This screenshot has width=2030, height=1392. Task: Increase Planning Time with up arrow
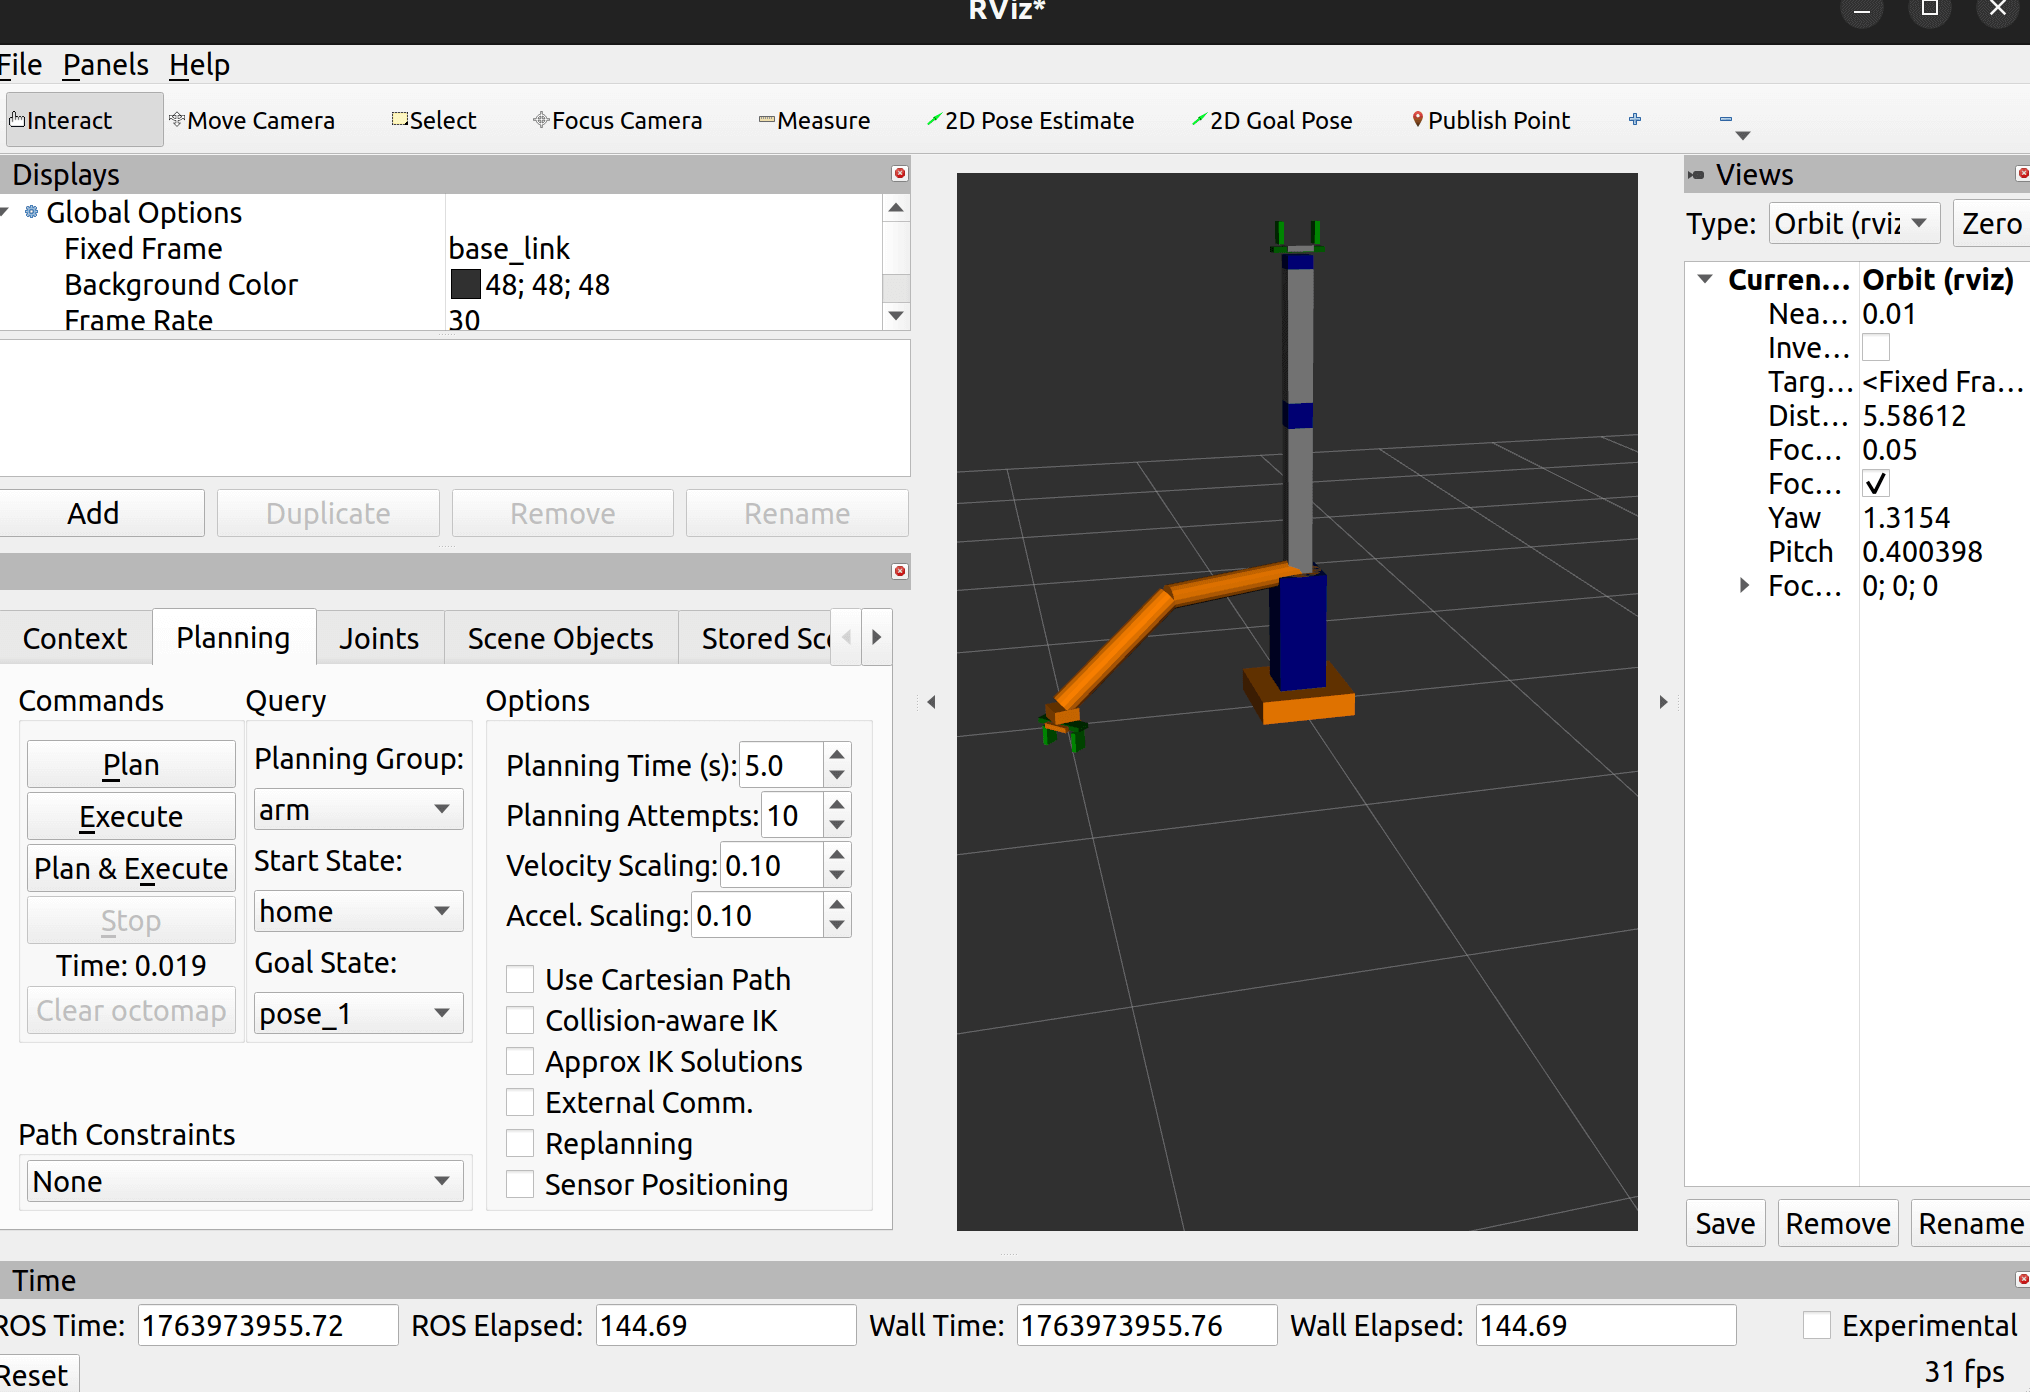coord(837,753)
